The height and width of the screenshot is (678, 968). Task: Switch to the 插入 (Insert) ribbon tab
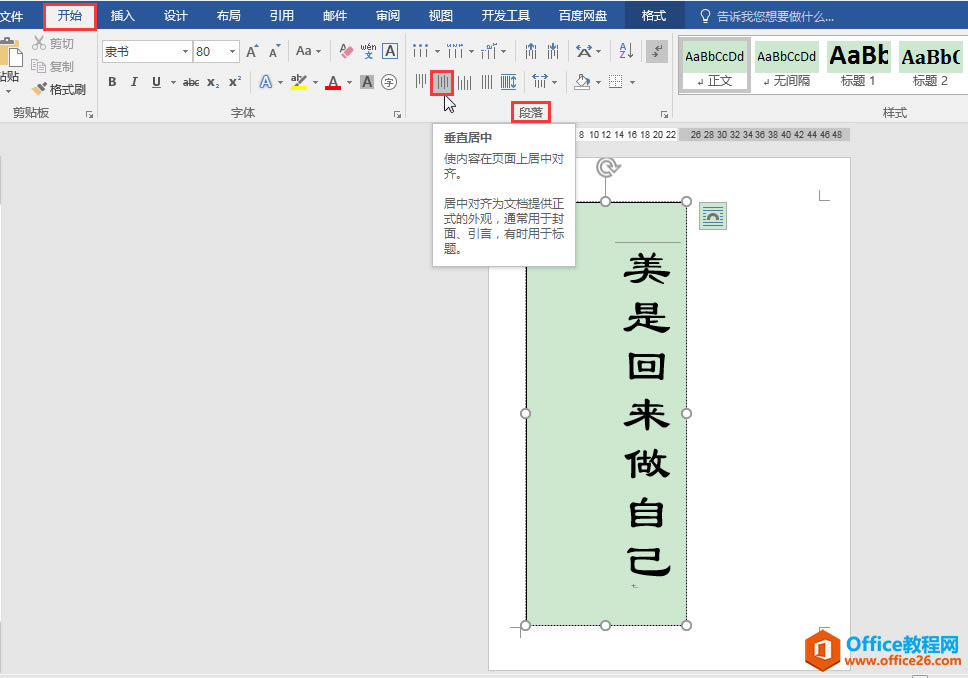[x=122, y=15]
